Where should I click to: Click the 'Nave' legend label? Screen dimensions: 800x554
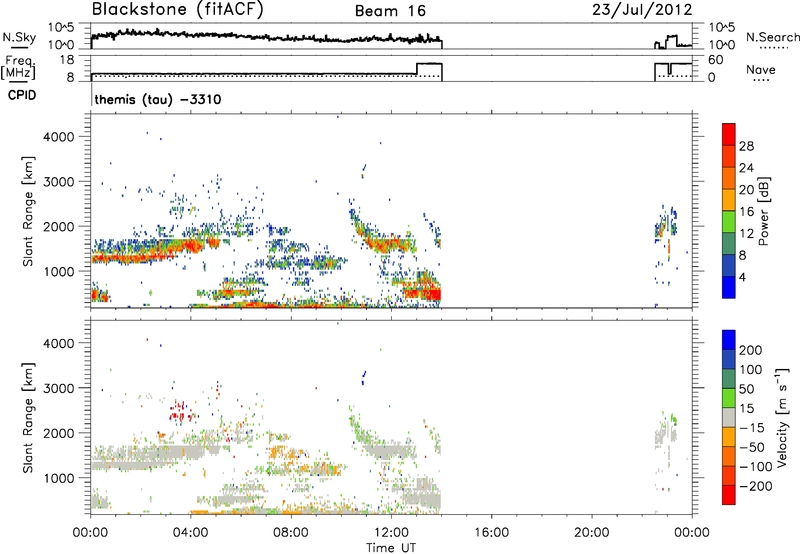pos(760,70)
